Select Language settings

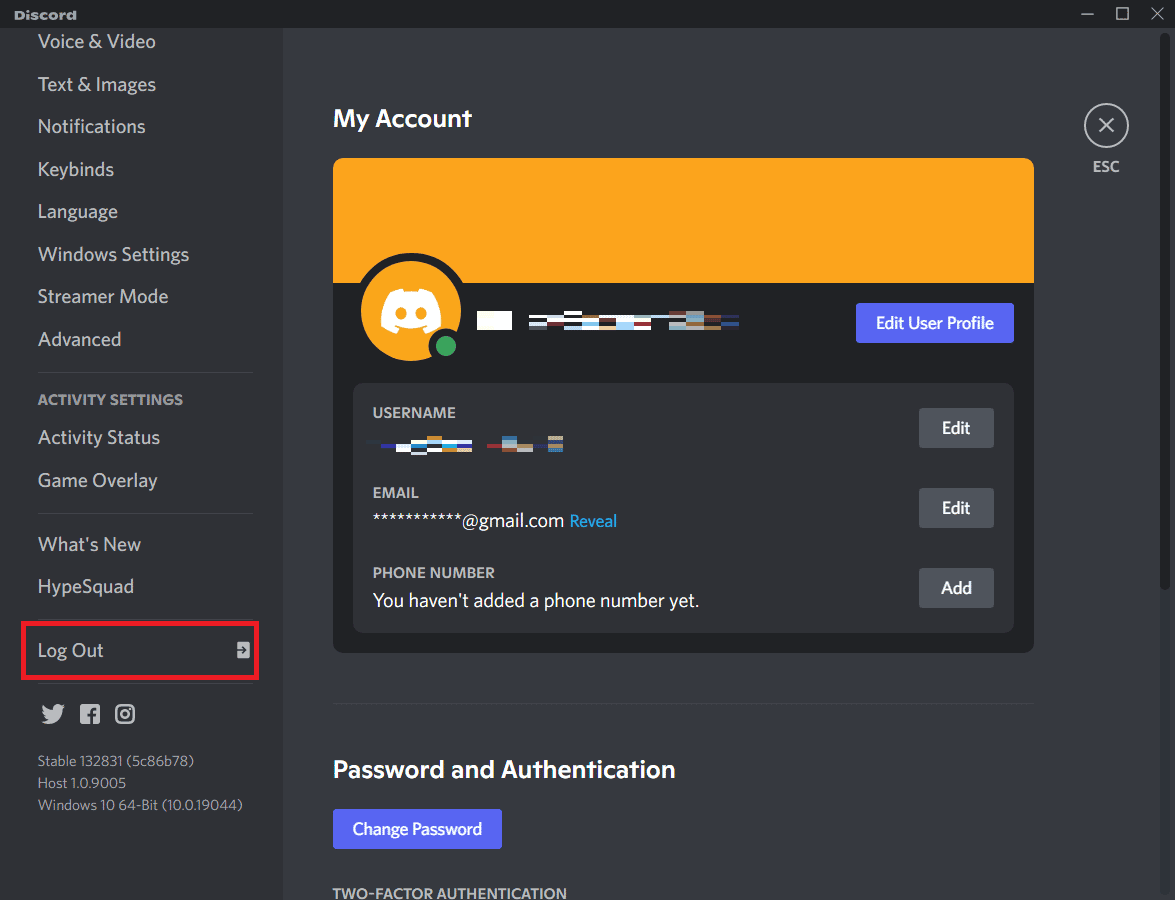pyautogui.click(x=77, y=211)
